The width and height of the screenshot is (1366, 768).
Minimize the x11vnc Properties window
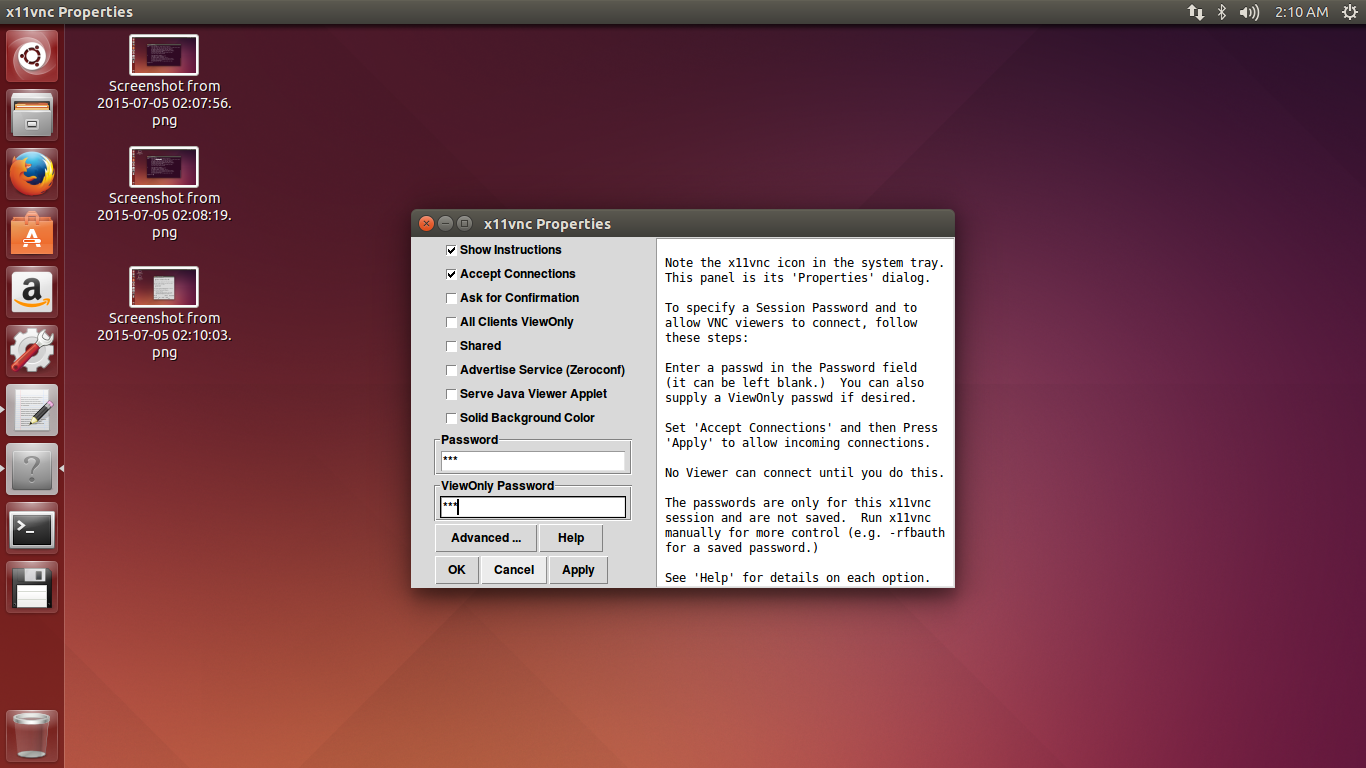pos(446,223)
